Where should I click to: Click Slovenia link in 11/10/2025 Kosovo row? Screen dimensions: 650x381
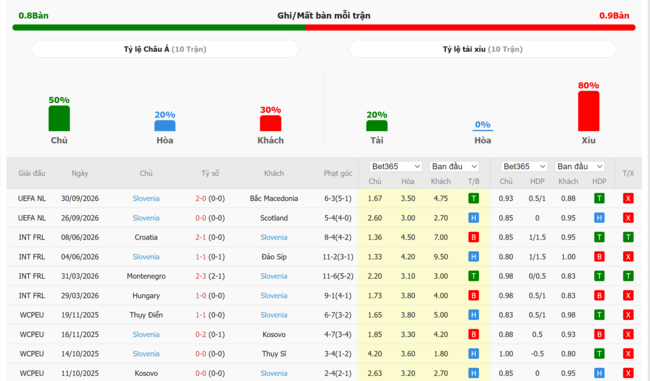click(x=274, y=373)
